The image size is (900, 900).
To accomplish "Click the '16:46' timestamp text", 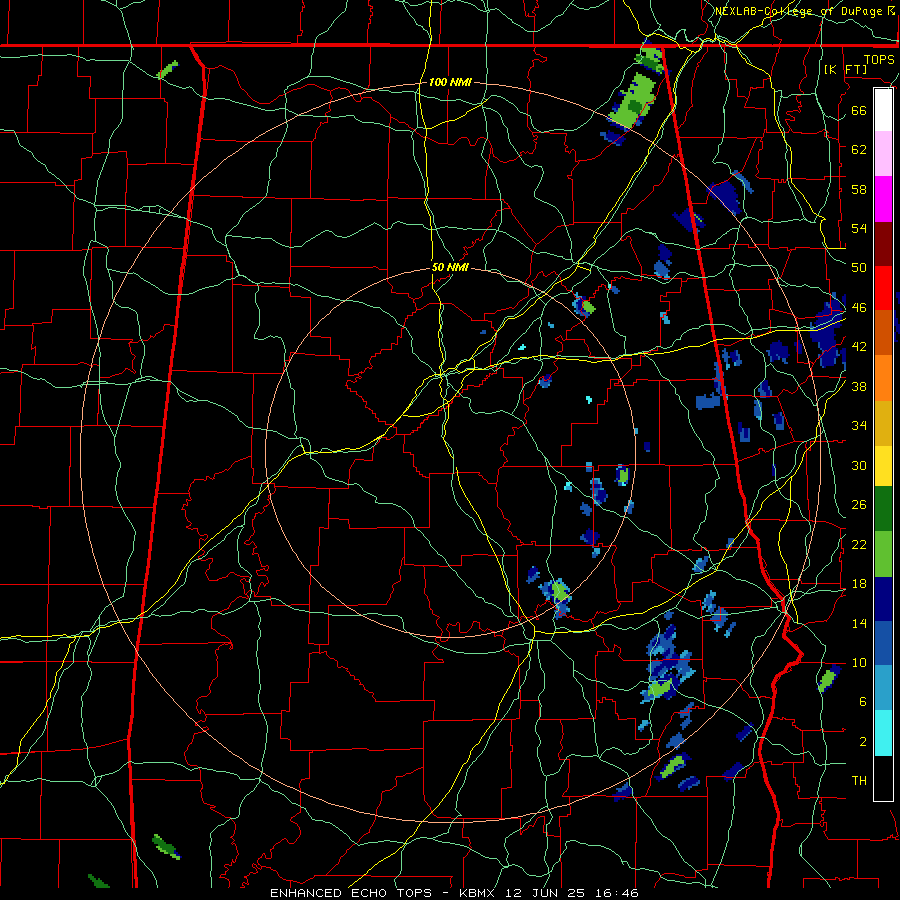I will tap(617, 893).
